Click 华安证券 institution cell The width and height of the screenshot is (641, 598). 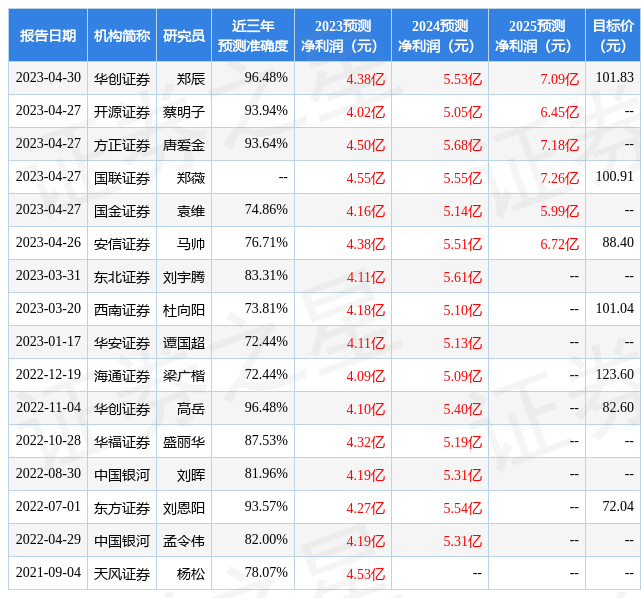(x=122, y=343)
